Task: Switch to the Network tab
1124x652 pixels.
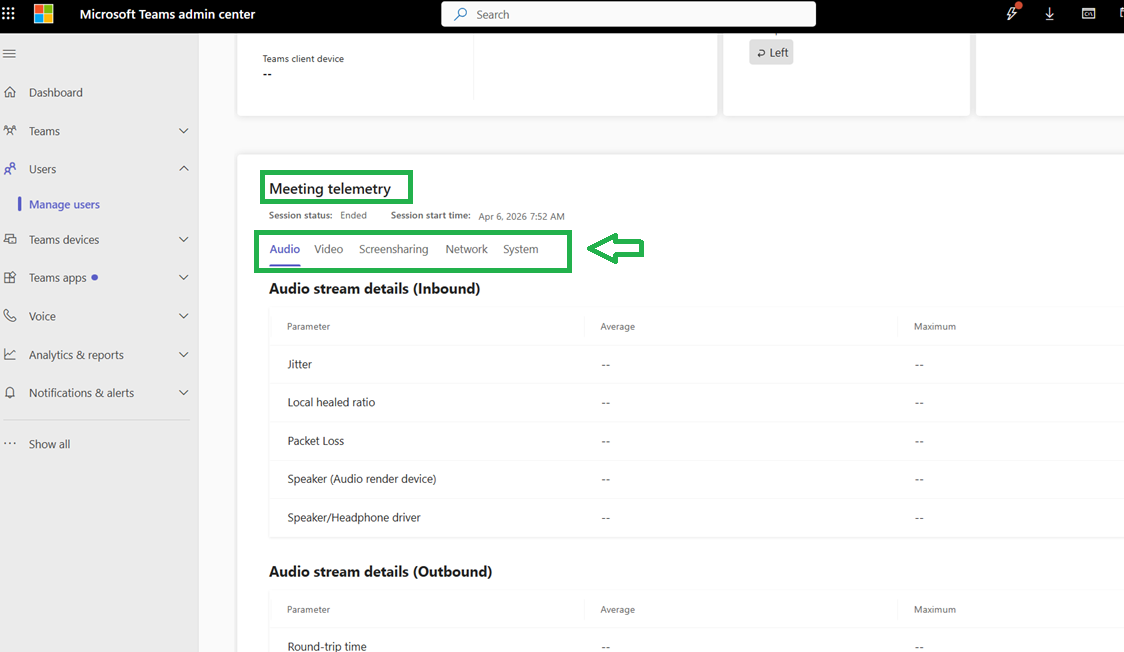Action: 466,249
